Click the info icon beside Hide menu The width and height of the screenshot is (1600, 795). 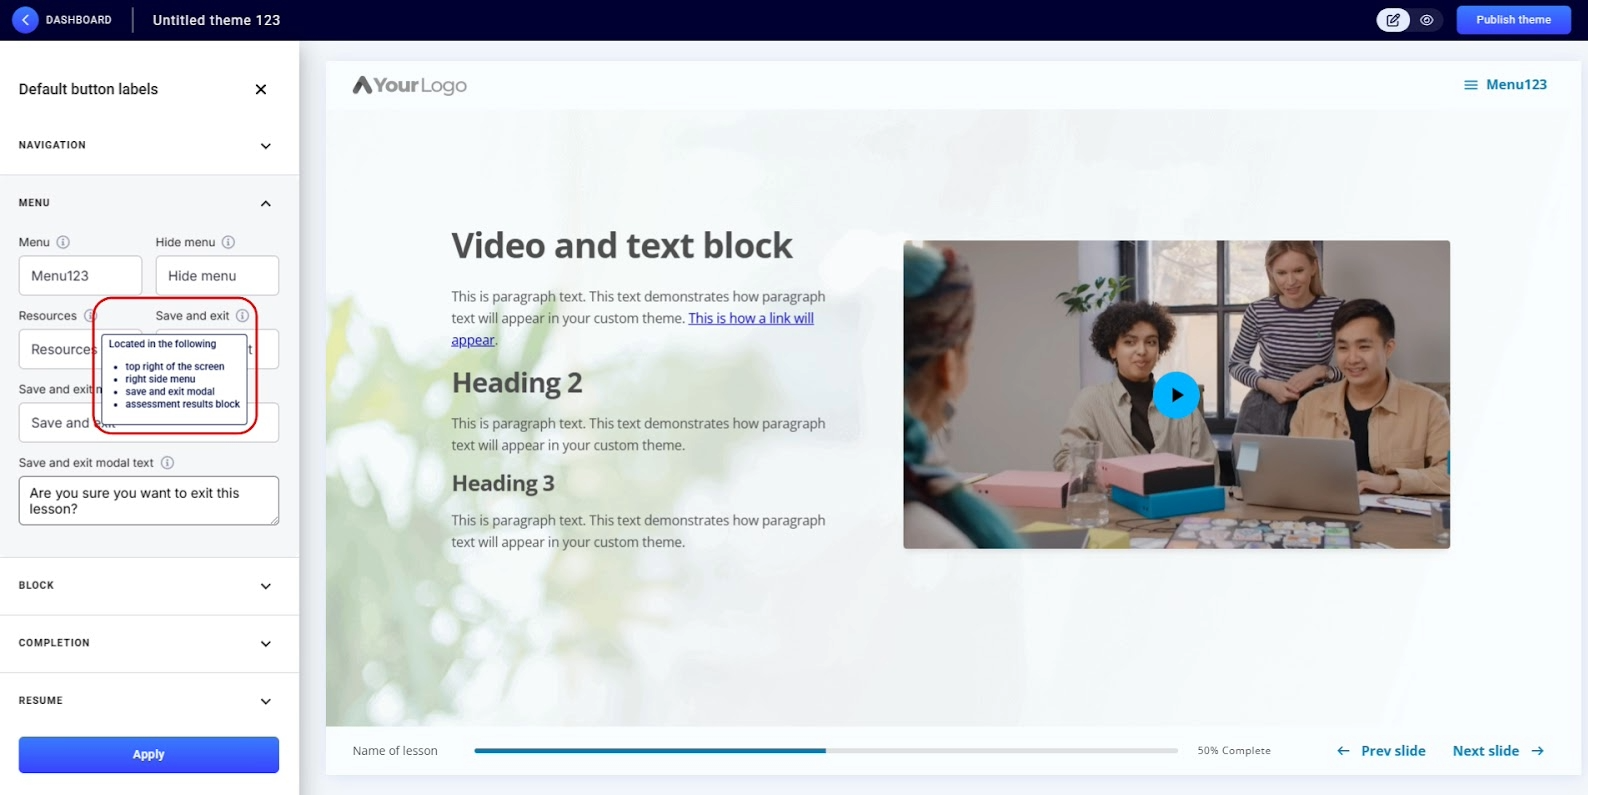[x=228, y=242]
